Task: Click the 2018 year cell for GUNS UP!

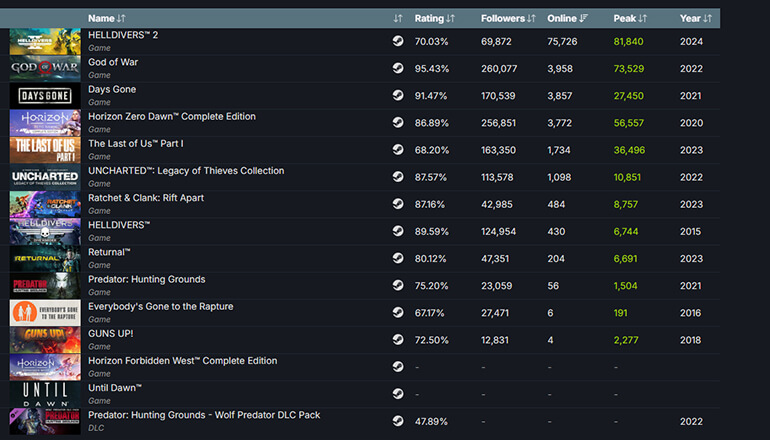Action: tap(690, 340)
